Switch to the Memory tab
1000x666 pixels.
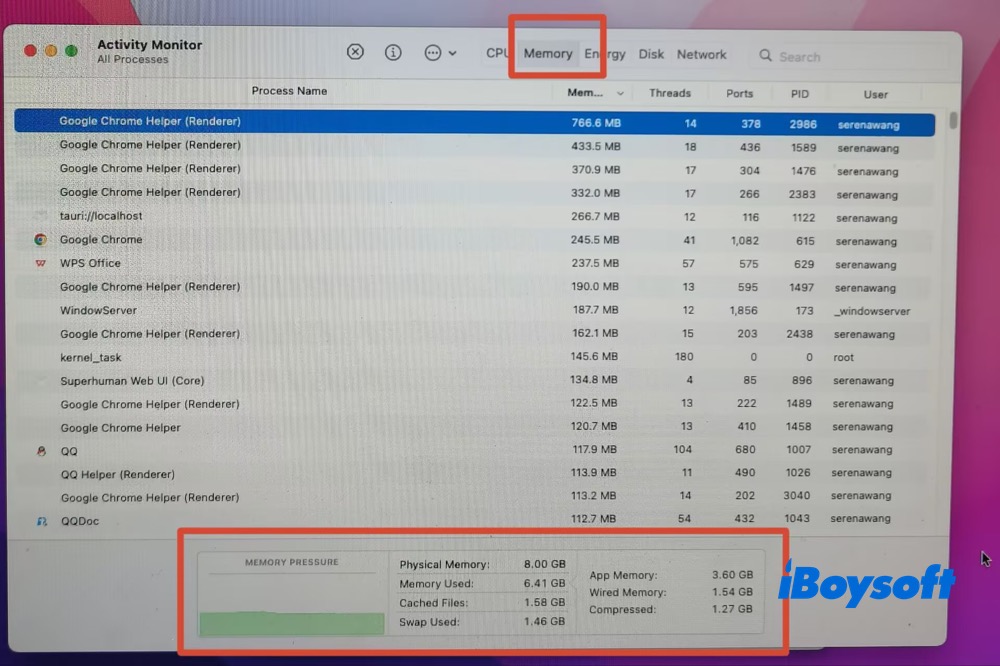[x=548, y=54]
